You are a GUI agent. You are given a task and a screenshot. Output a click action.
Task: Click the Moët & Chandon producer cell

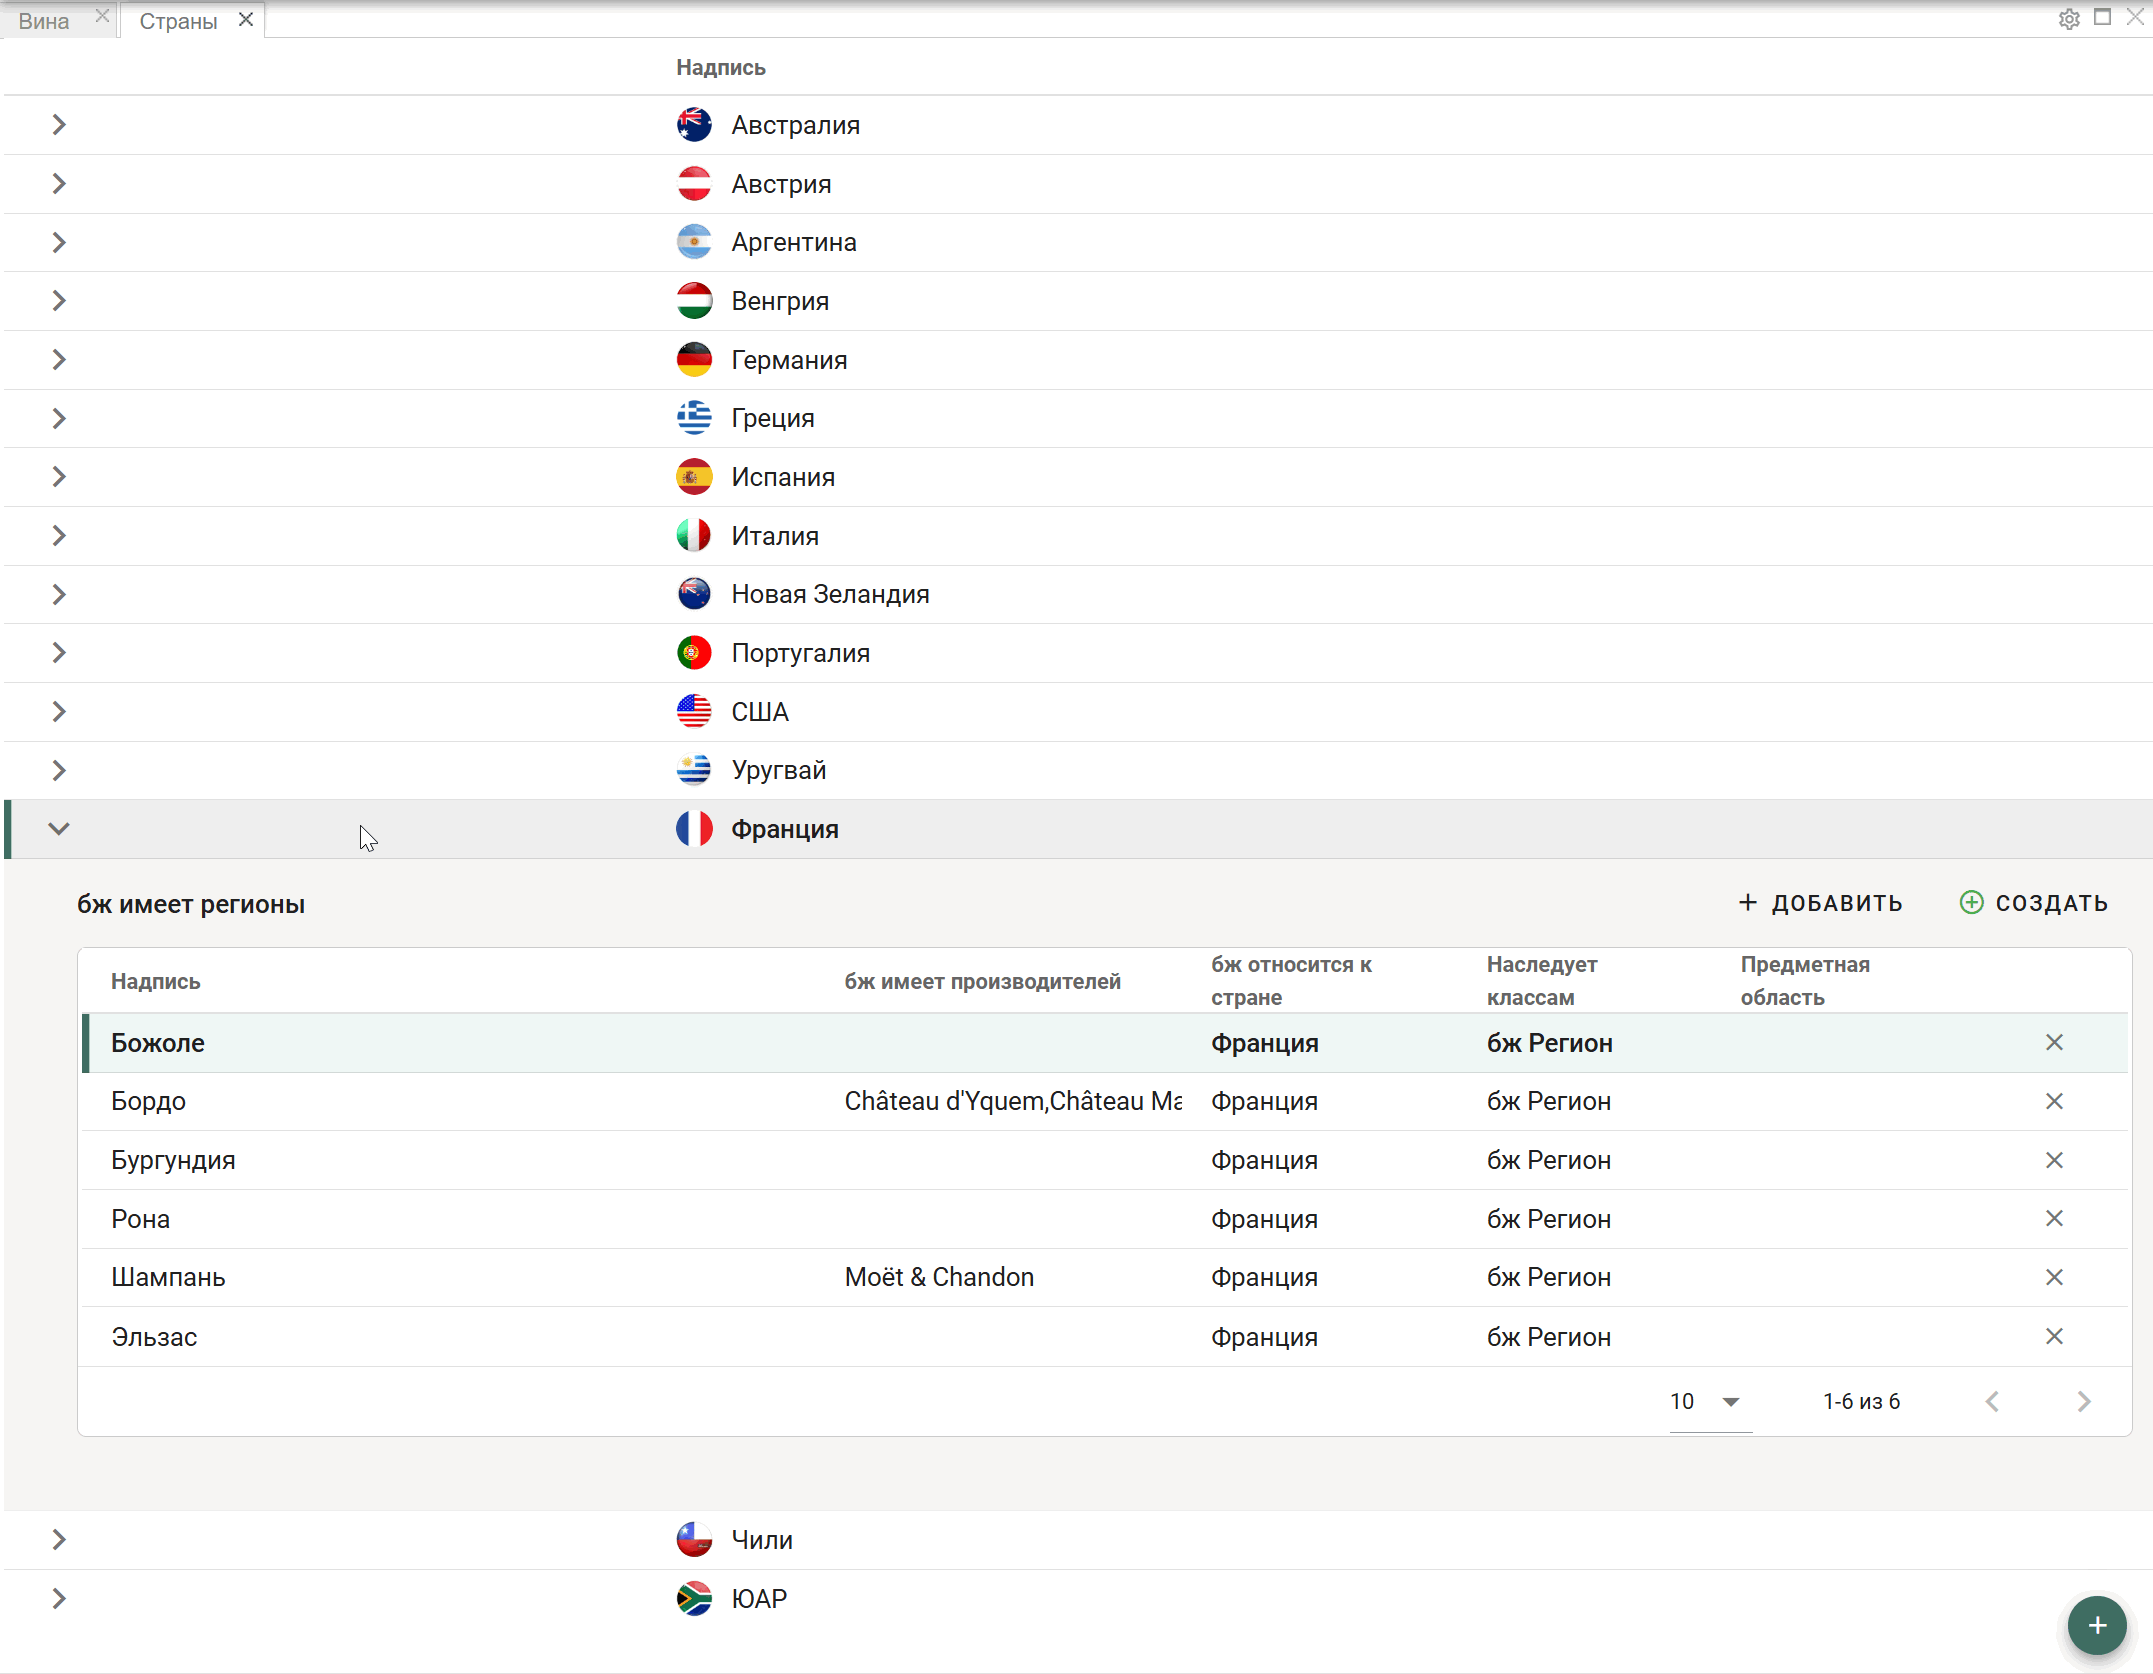point(939,1277)
